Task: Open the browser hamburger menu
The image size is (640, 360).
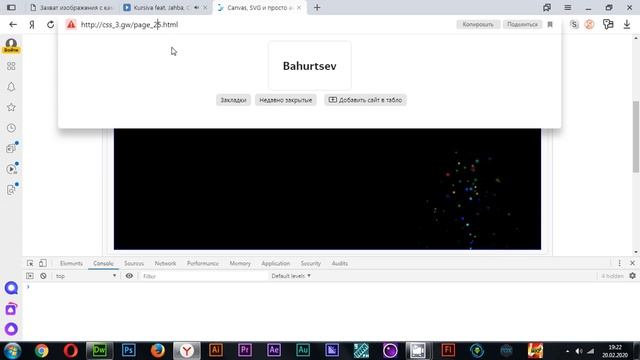Action: pos(567,7)
